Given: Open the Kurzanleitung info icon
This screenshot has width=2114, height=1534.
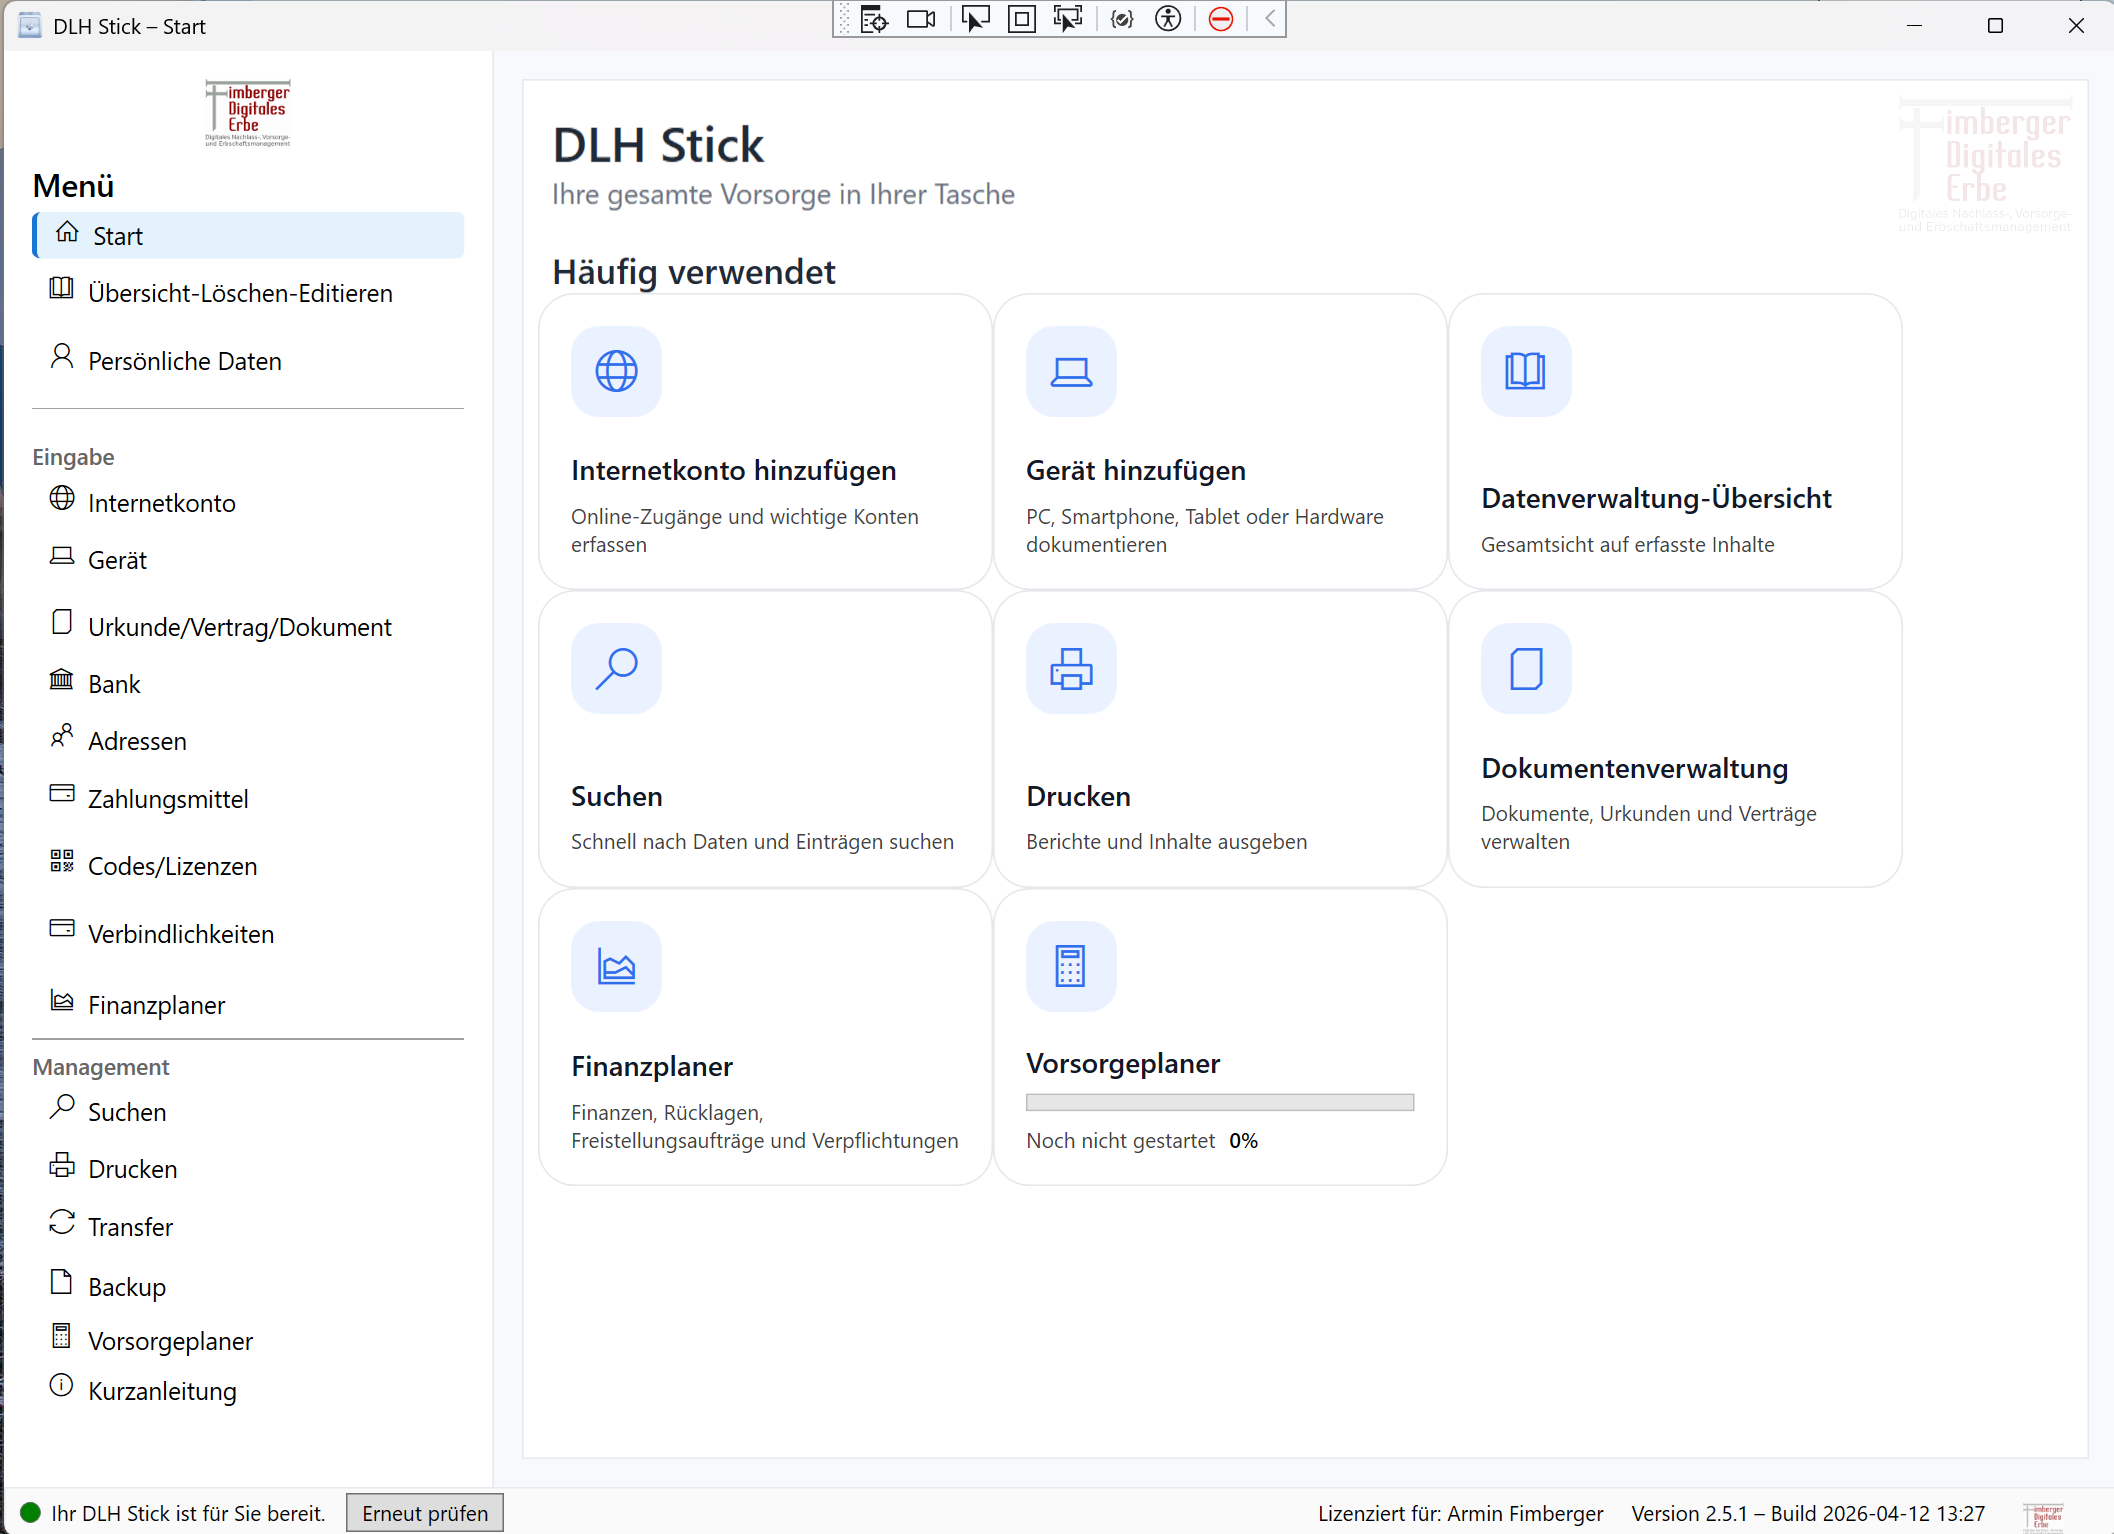Looking at the screenshot, I should pyautogui.click(x=62, y=1386).
